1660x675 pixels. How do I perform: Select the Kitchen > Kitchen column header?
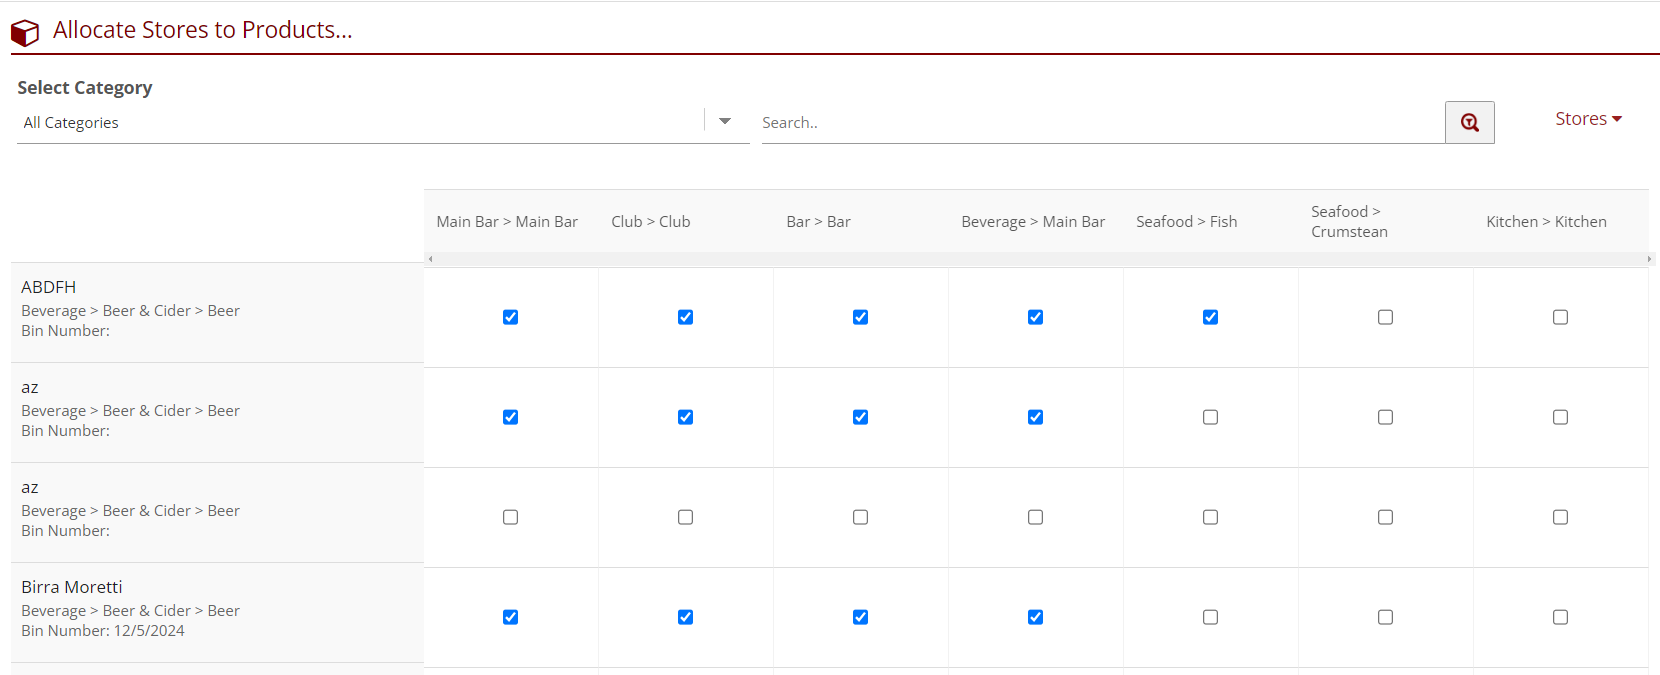point(1546,222)
